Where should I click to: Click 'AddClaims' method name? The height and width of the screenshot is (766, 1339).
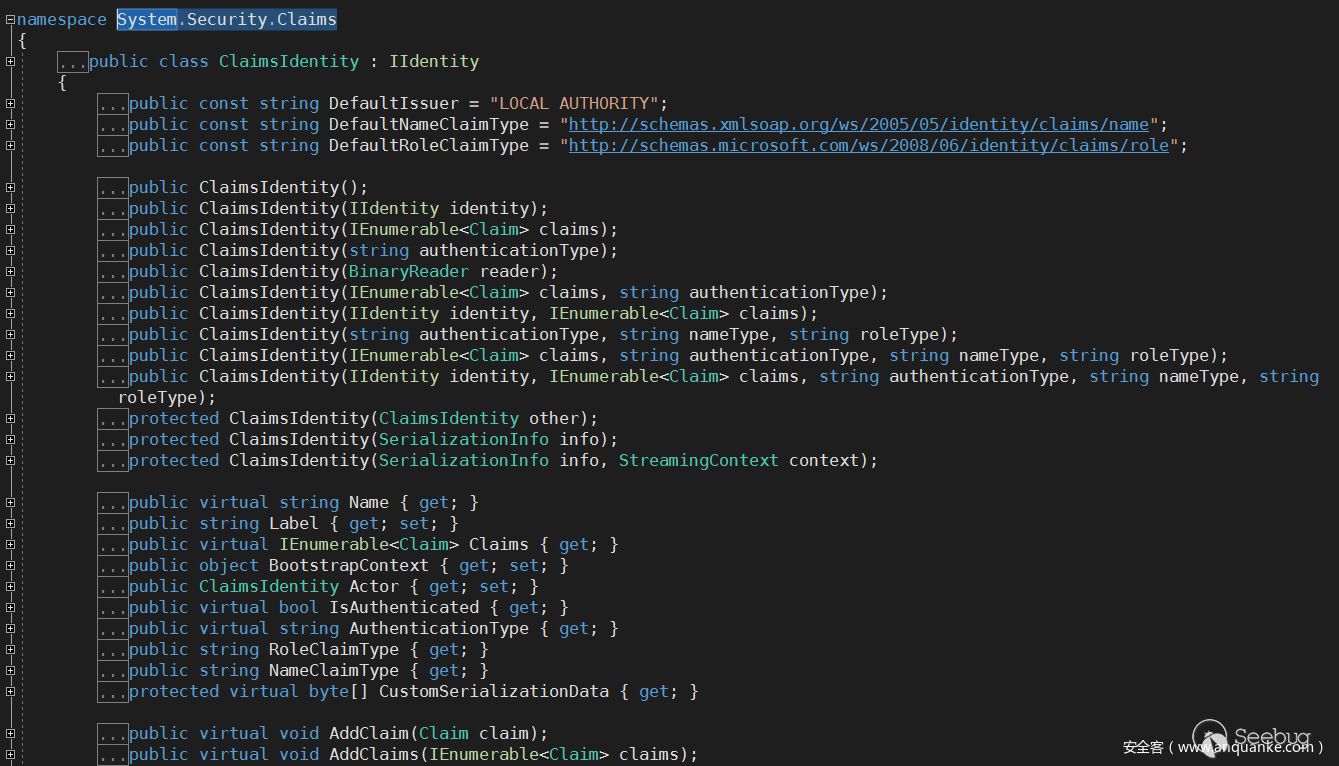[x=374, y=754]
